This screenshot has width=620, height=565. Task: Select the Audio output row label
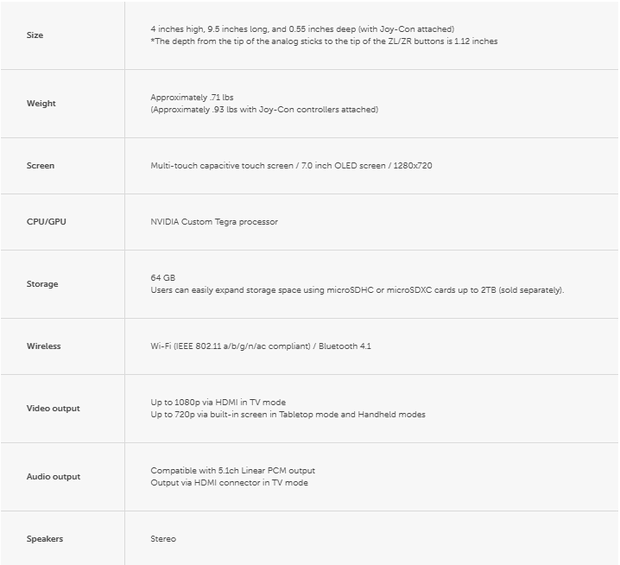tap(53, 477)
